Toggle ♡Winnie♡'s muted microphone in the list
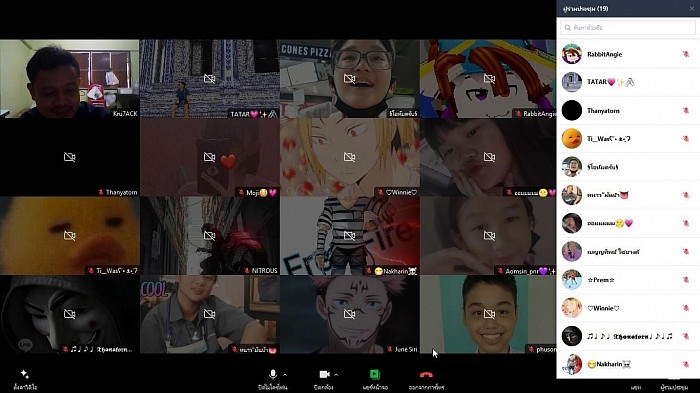Screen dimensions: 700x393 [686, 308]
